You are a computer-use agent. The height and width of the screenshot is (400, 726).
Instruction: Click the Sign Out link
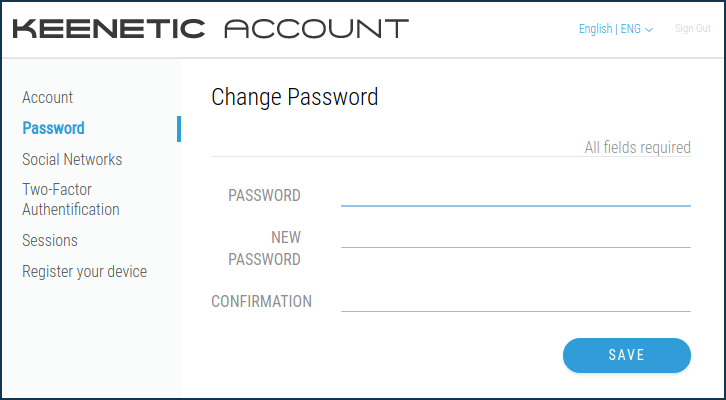point(693,28)
